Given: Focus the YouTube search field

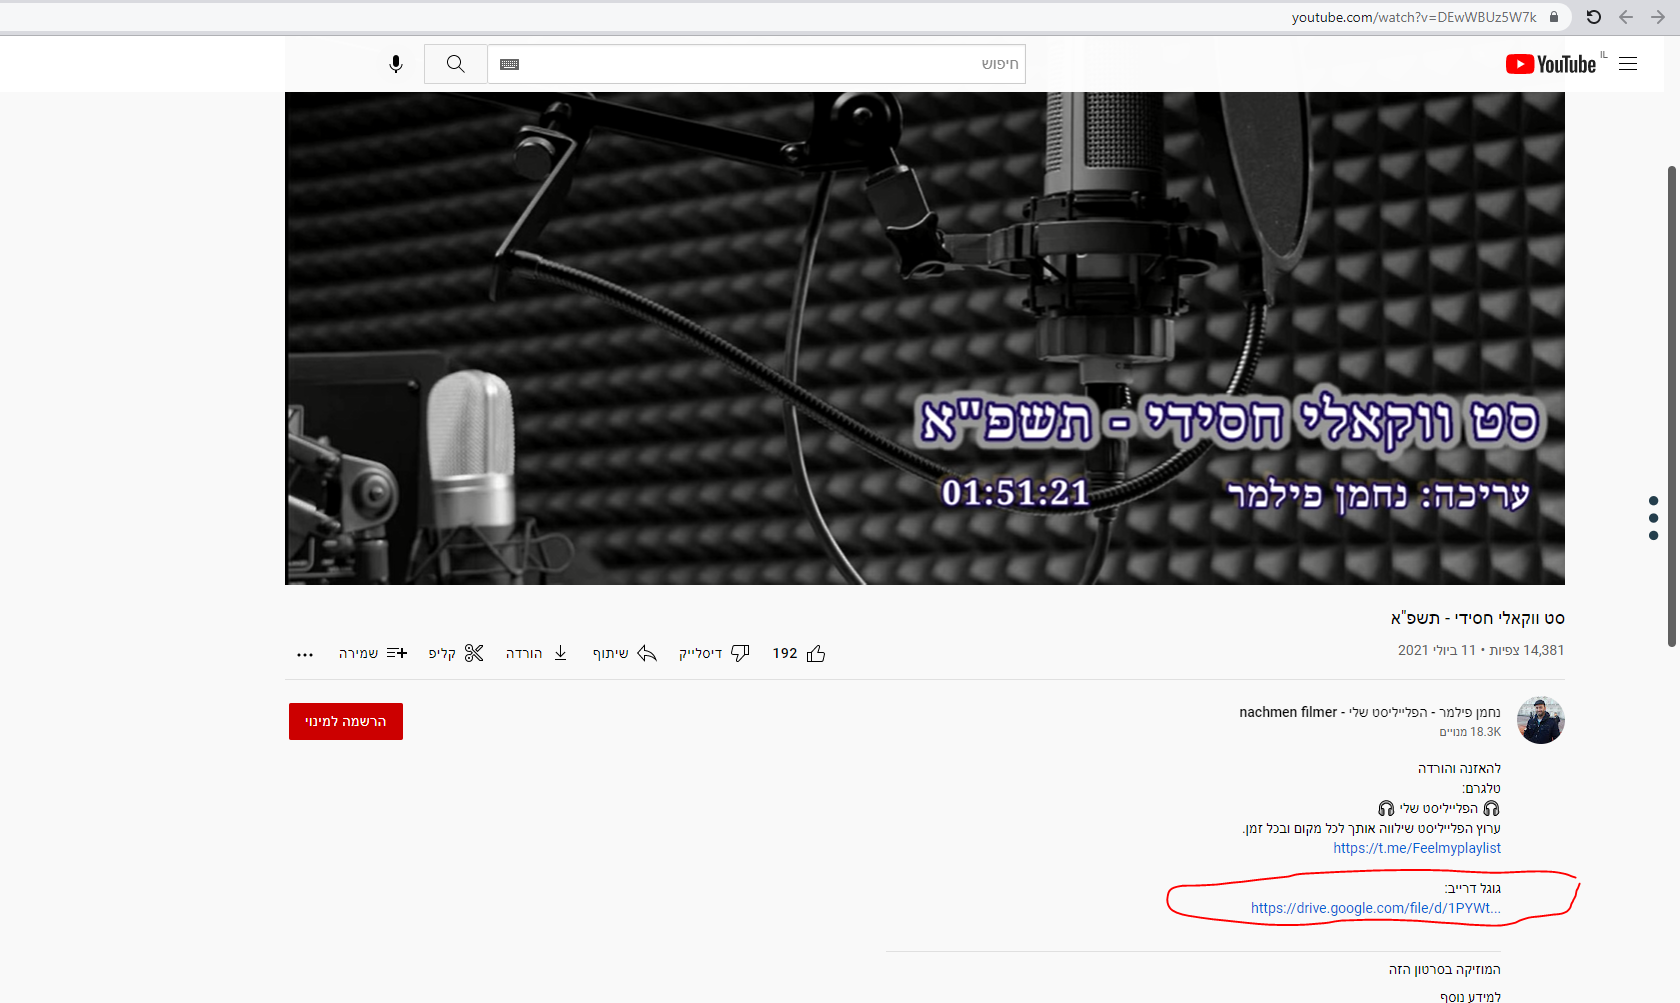Looking at the screenshot, I should pos(756,64).
